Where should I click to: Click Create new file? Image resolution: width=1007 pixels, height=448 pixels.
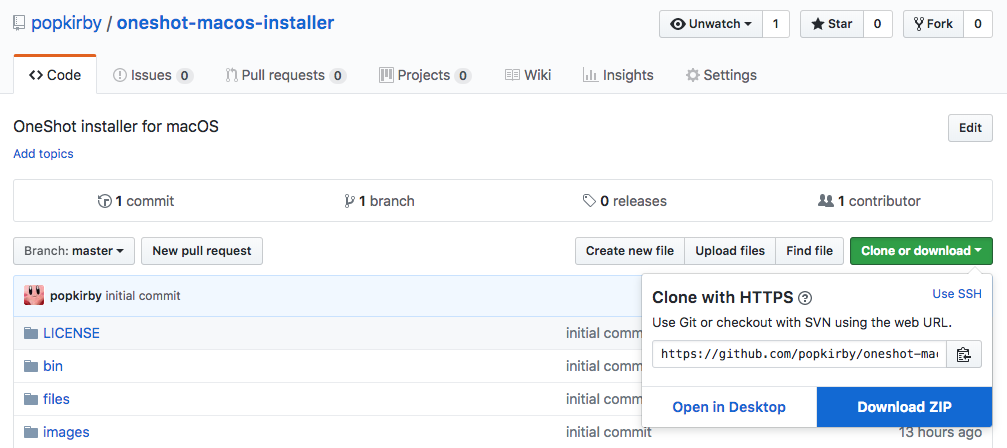click(x=630, y=251)
